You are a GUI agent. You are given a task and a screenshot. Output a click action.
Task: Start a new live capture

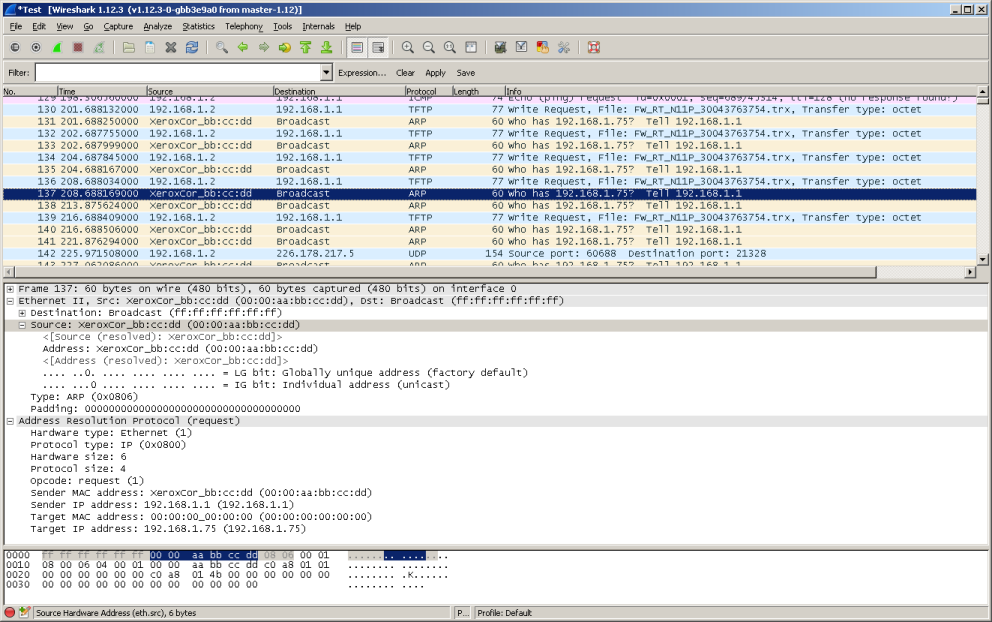pyautogui.click(x=57, y=47)
